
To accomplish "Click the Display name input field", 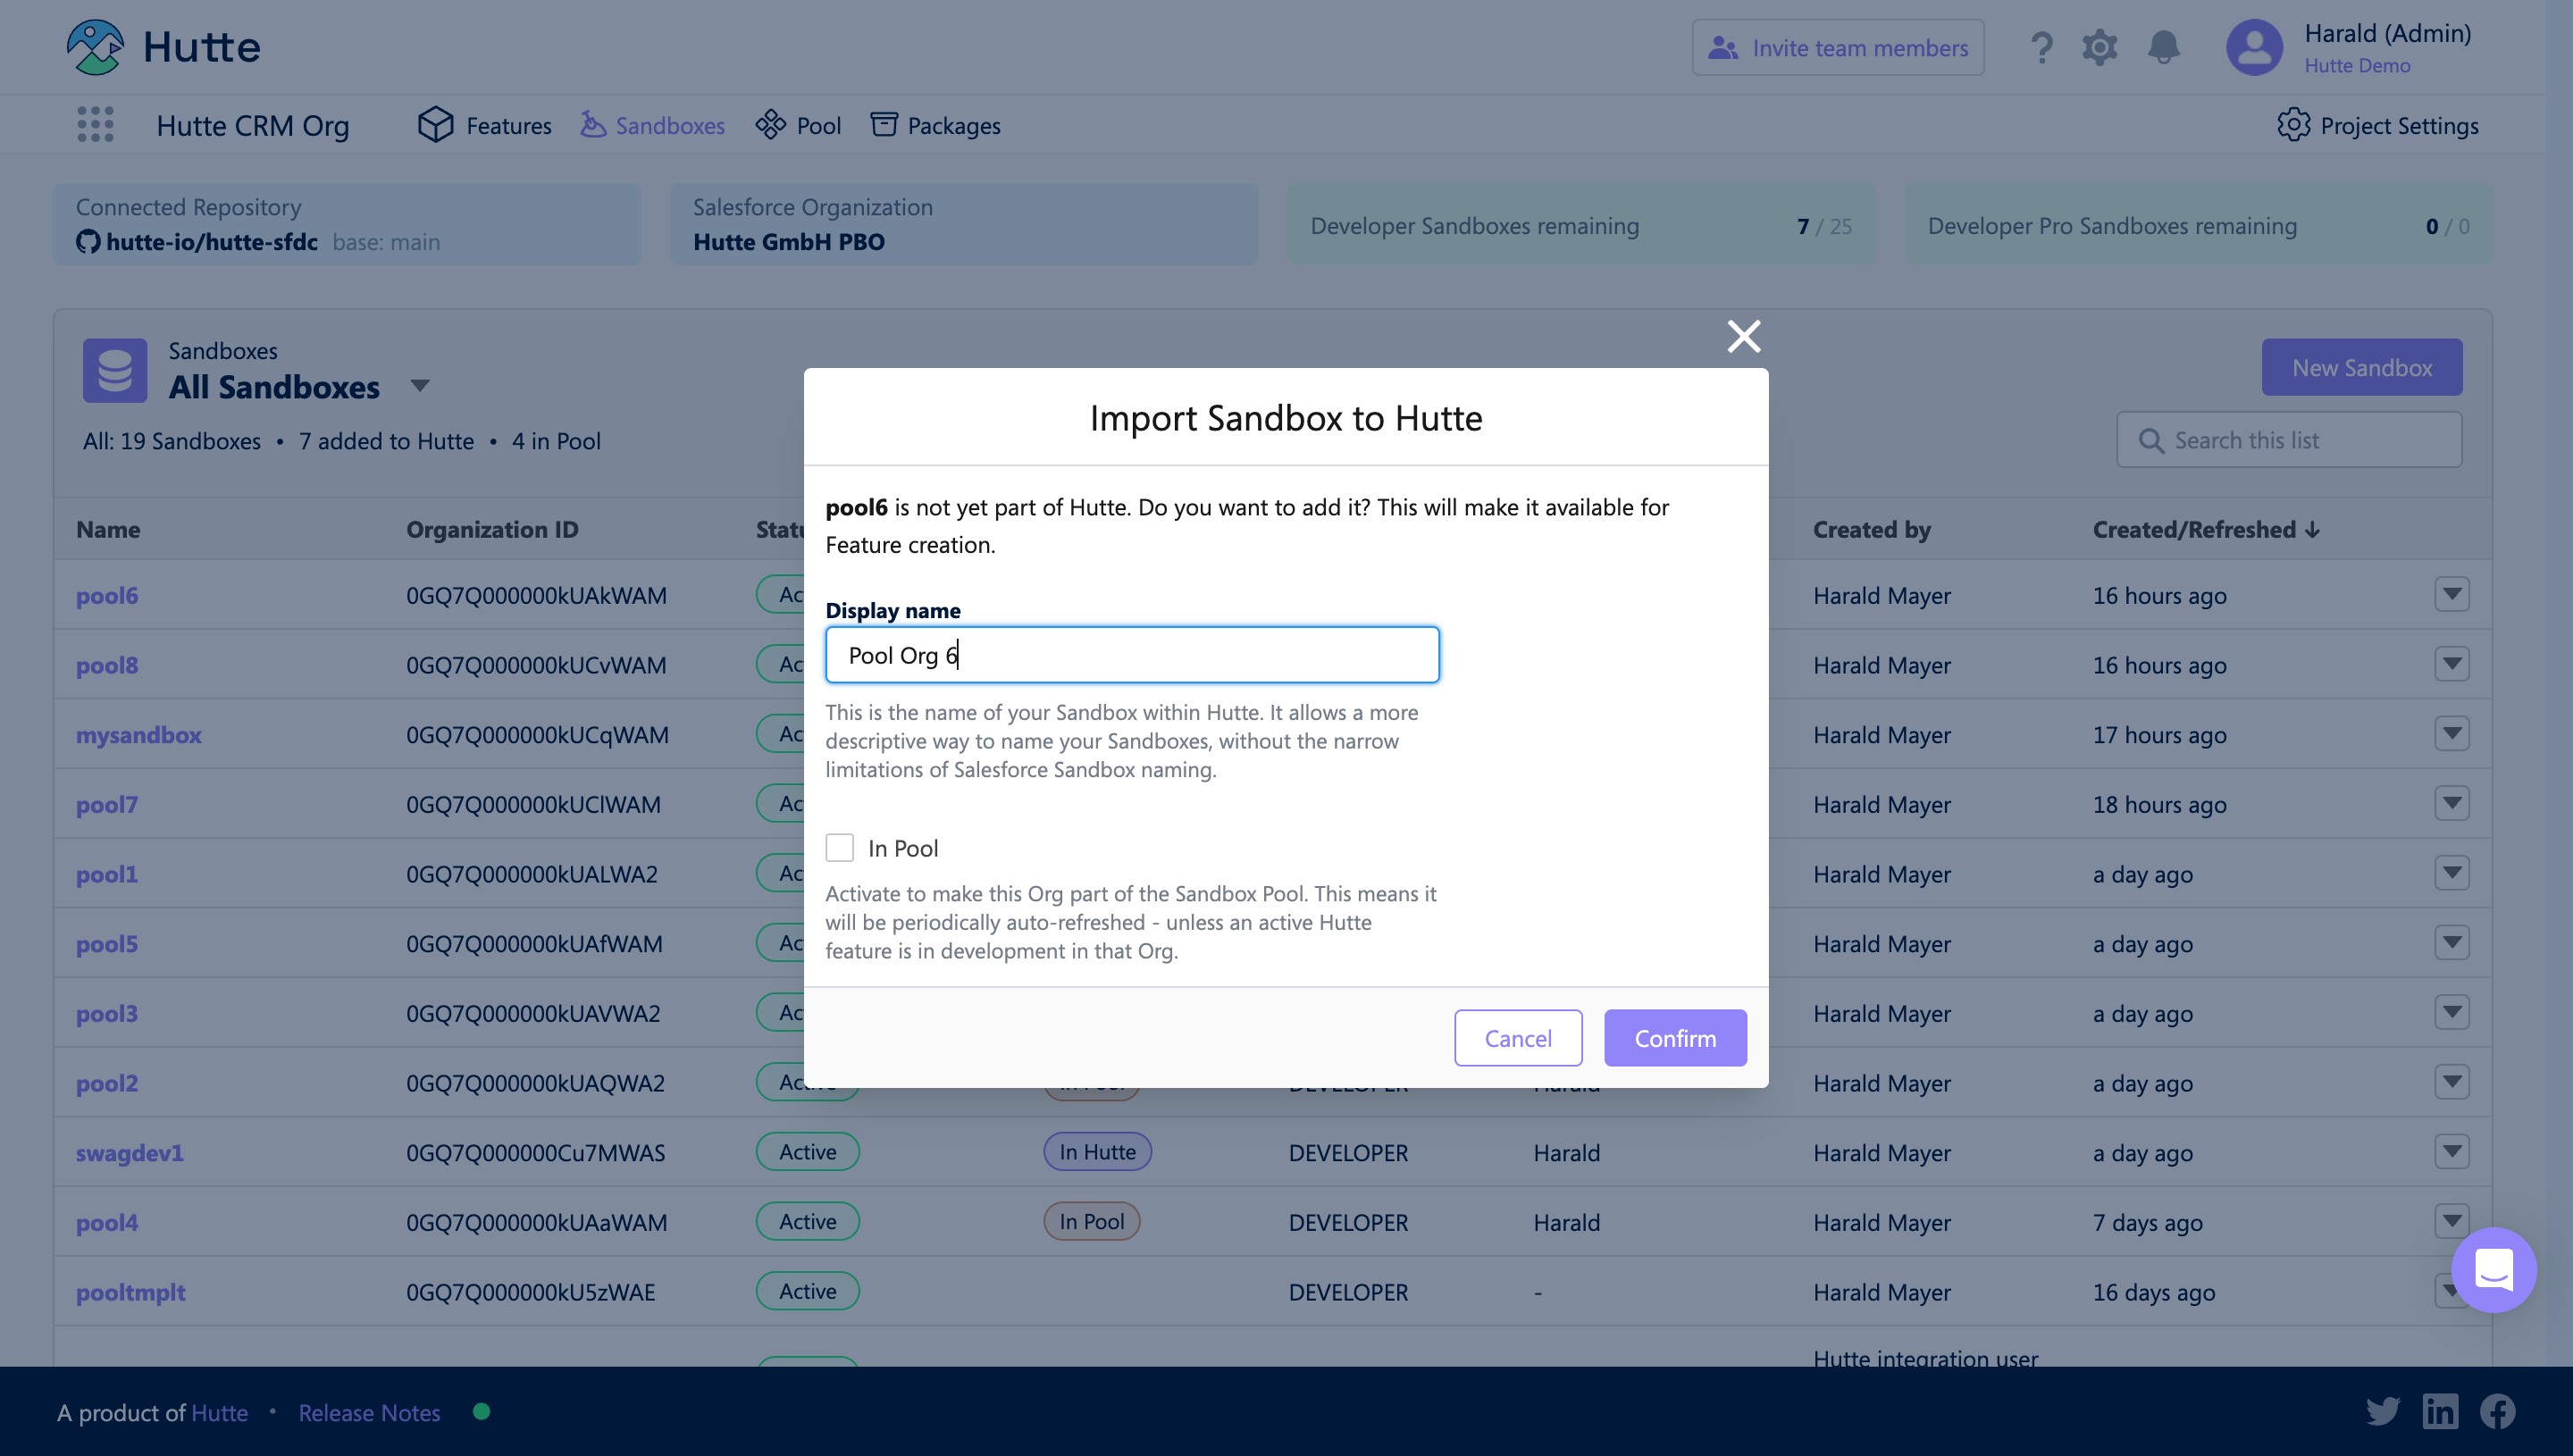I will pyautogui.click(x=1132, y=655).
